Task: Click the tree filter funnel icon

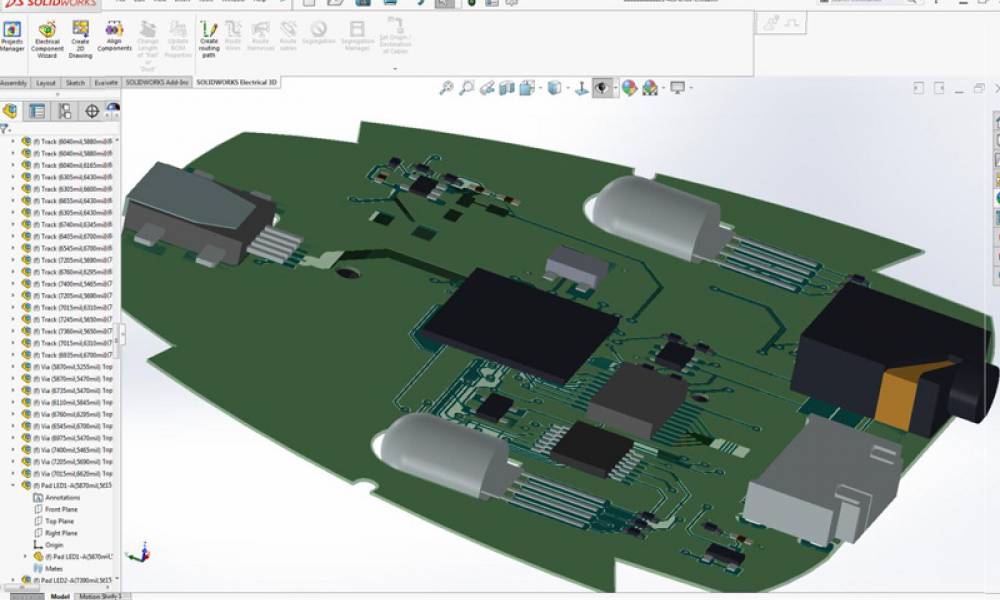Action: click(4, 129)
